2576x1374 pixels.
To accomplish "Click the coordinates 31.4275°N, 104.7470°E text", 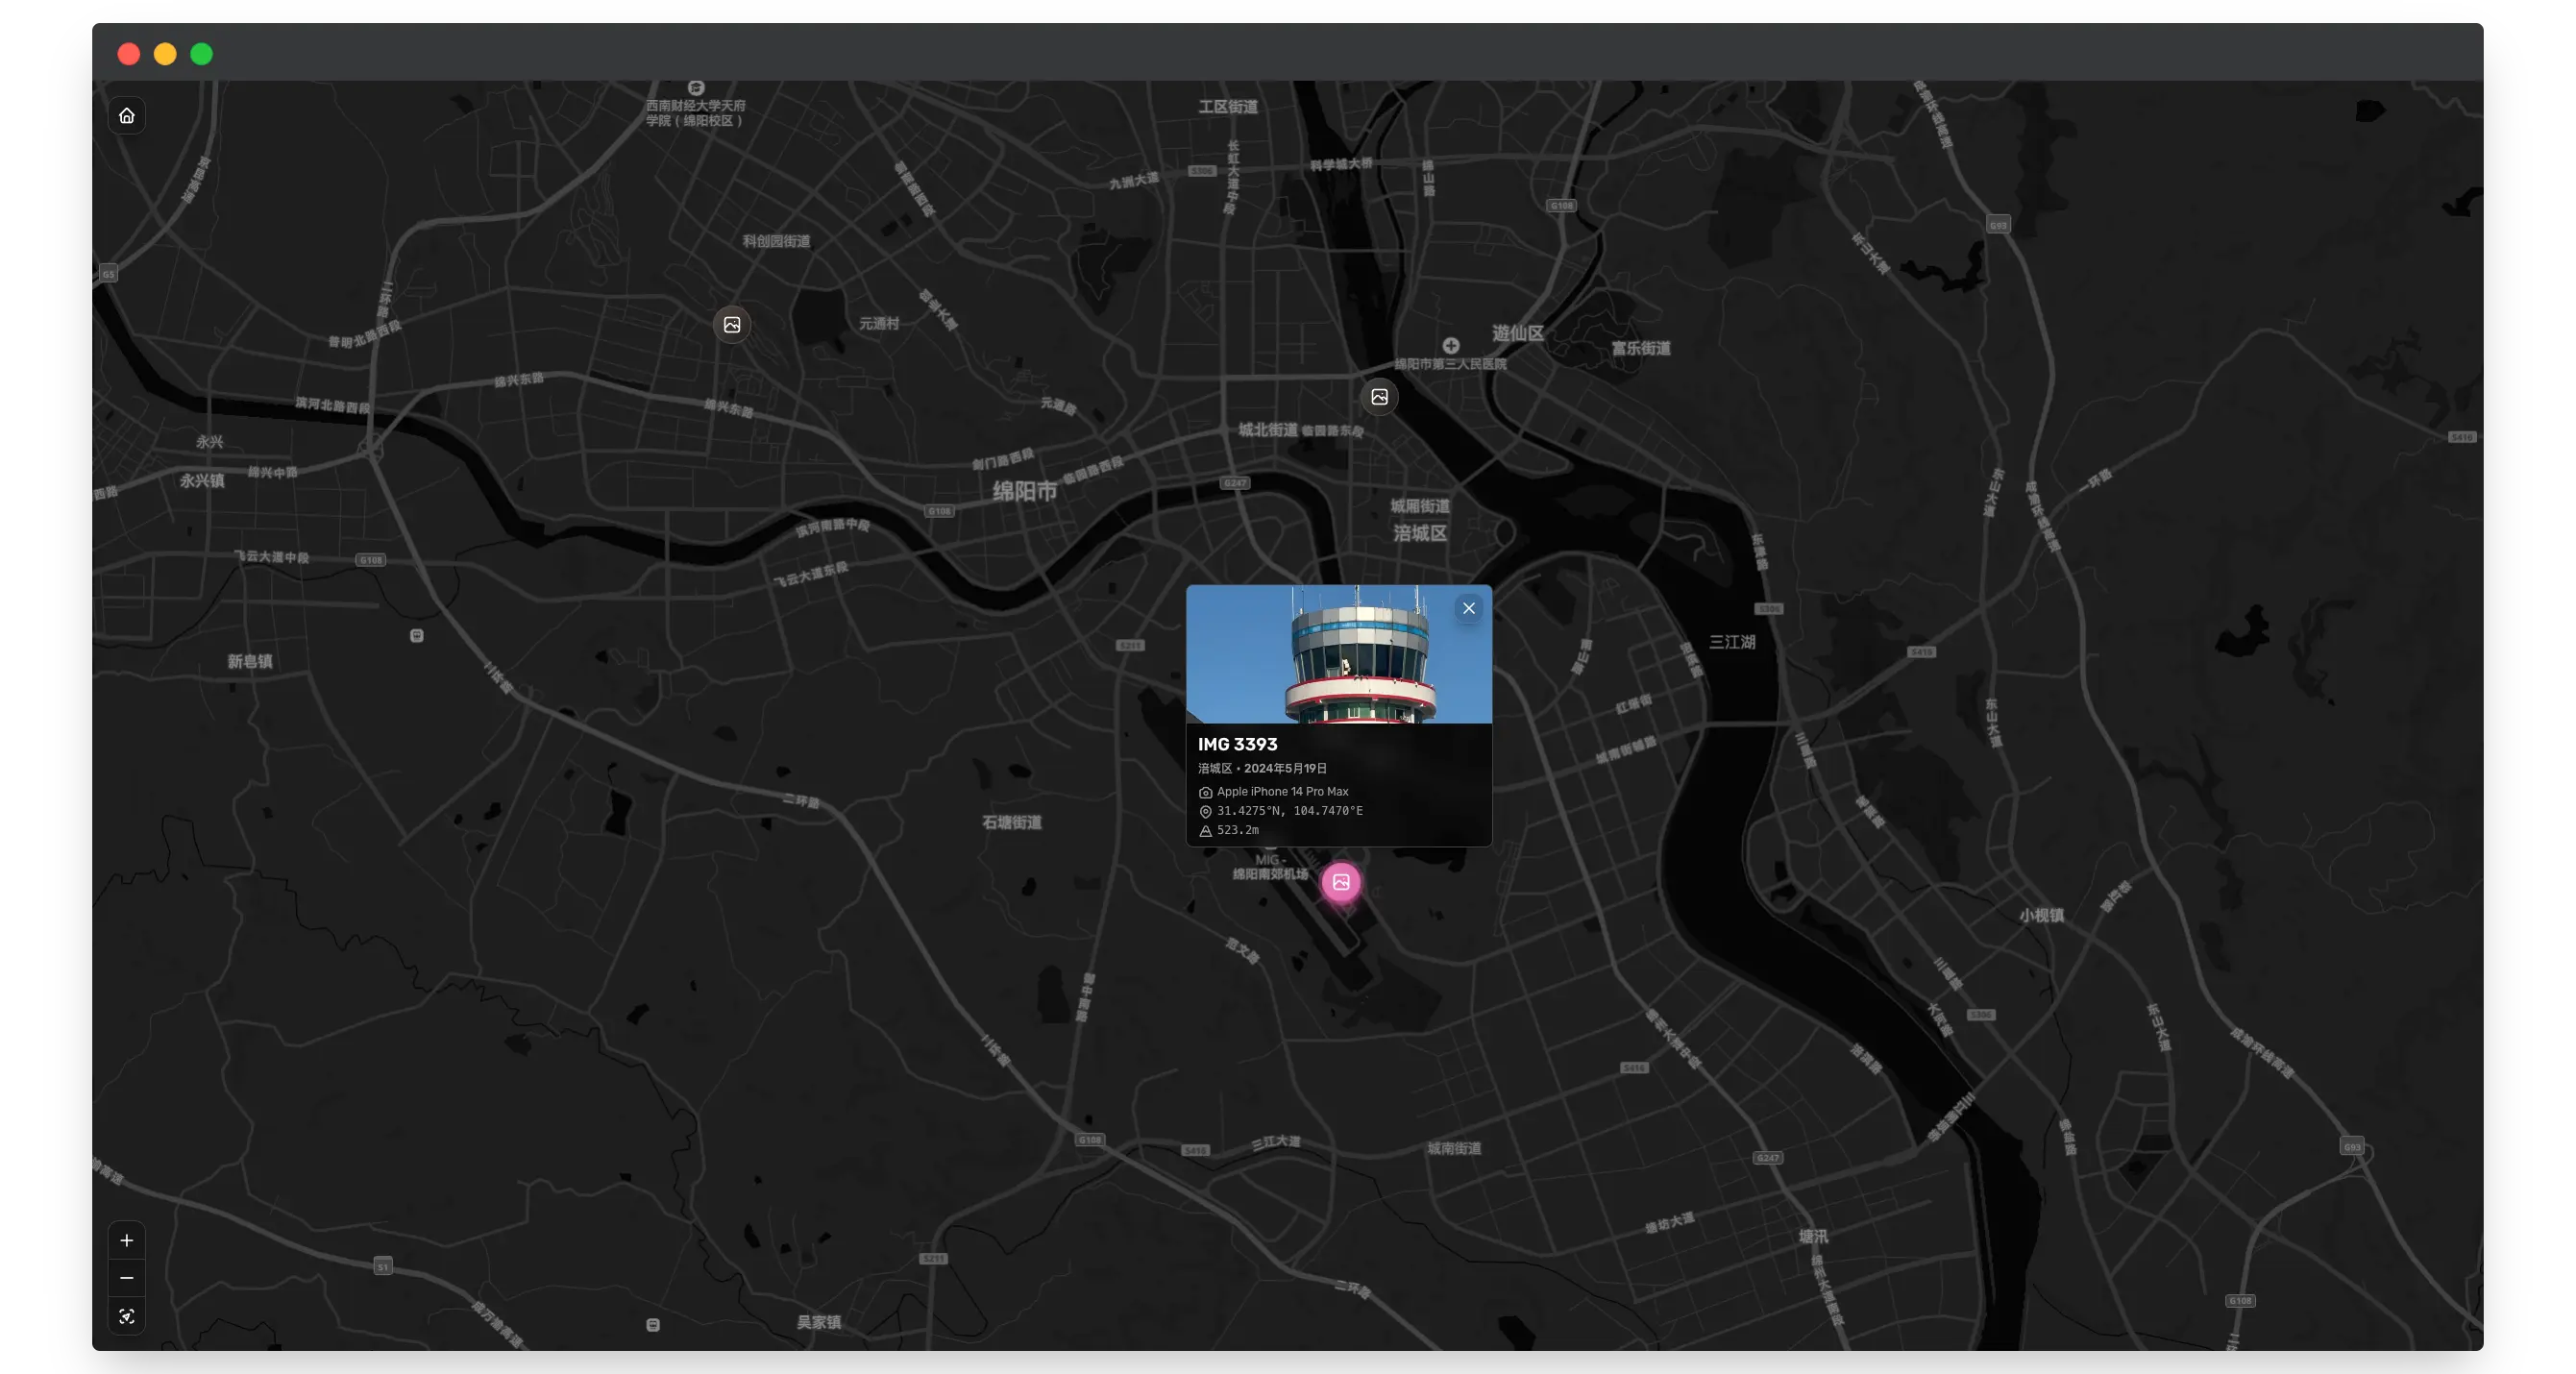I will [x=1289, y=811].
